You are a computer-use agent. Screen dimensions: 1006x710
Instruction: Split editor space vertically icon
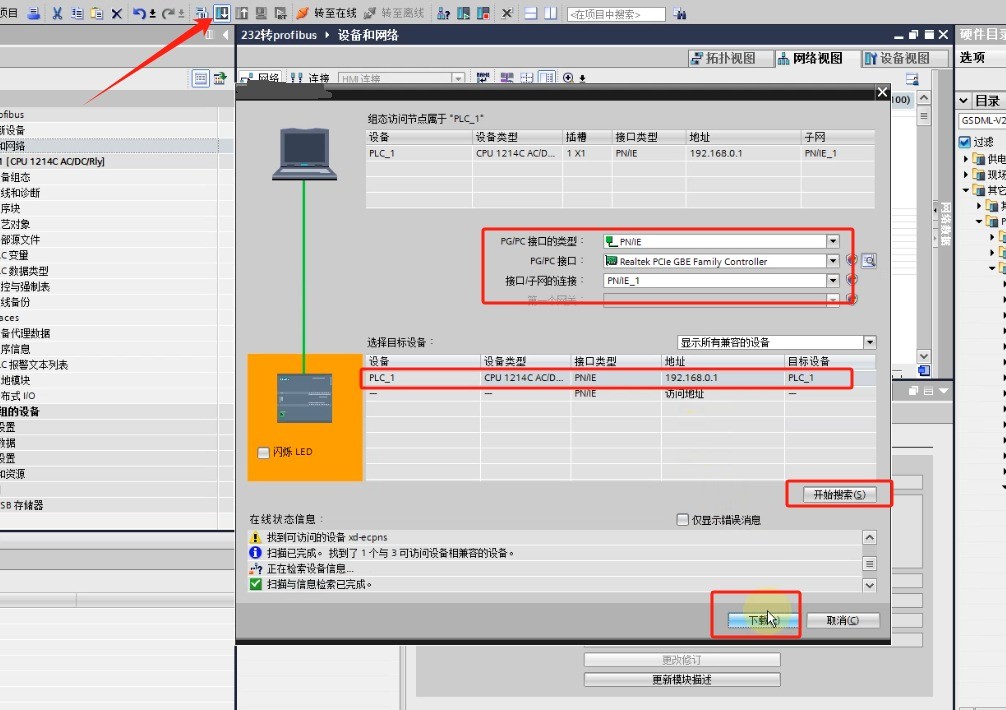pos(550,13)
